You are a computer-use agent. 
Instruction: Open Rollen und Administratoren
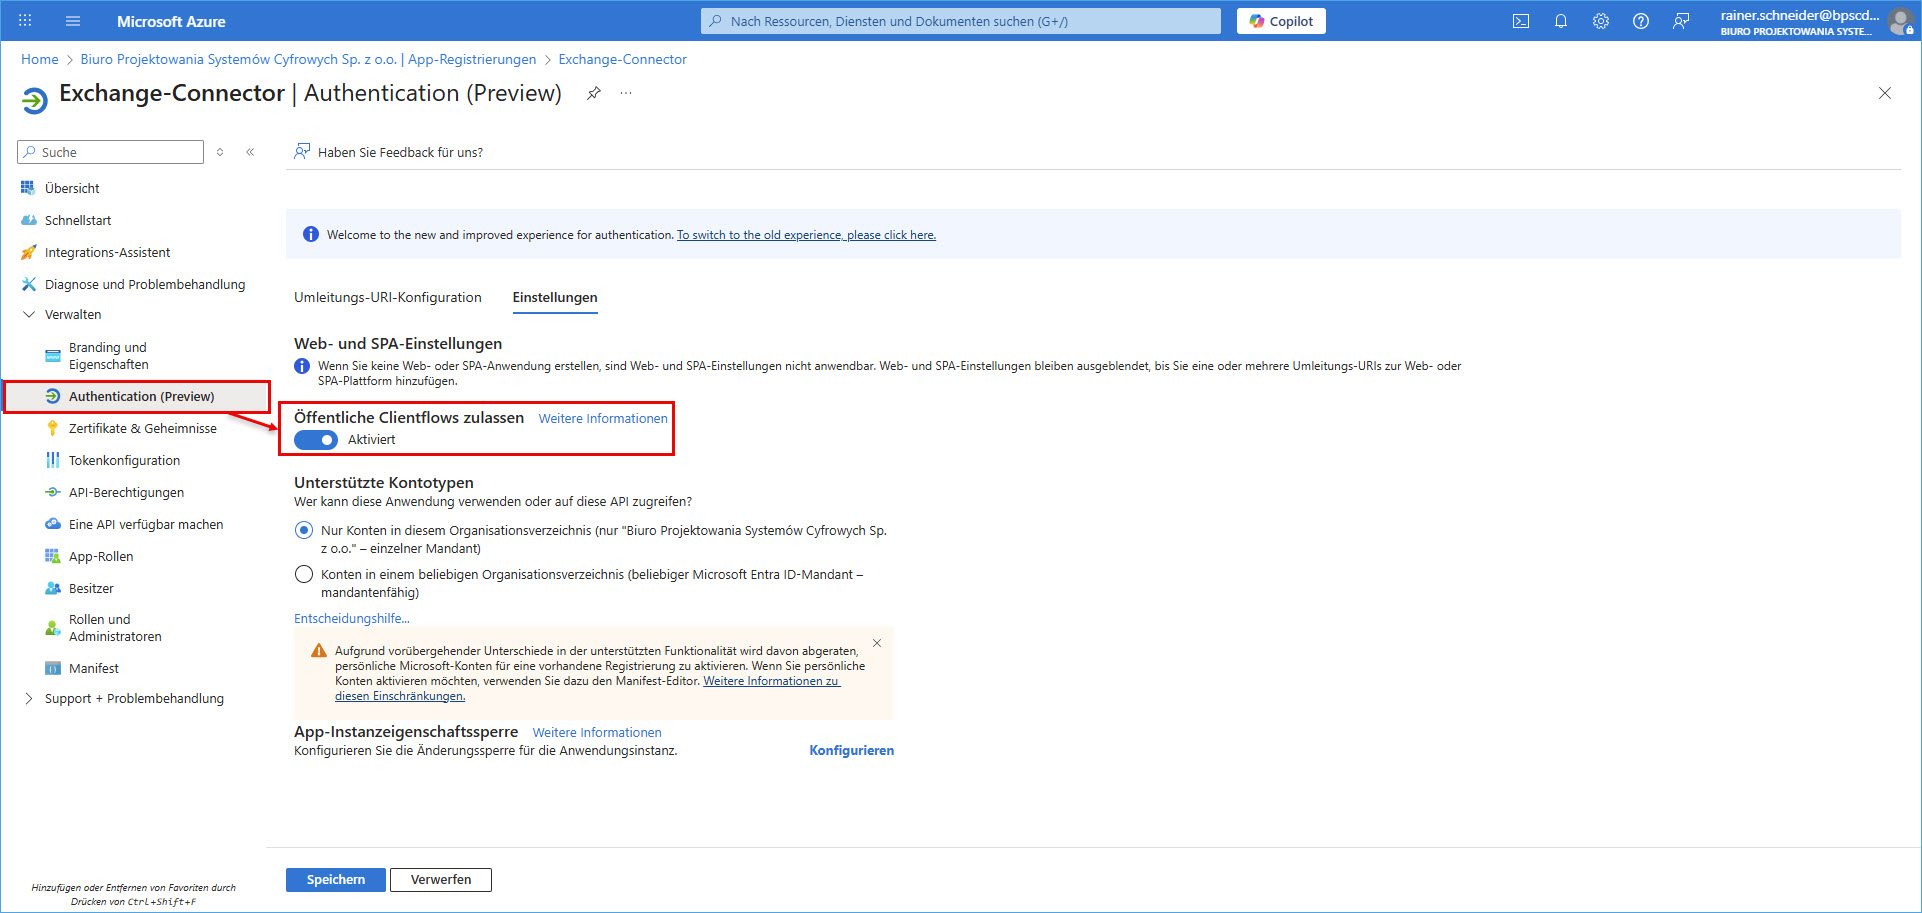[115, 628]
